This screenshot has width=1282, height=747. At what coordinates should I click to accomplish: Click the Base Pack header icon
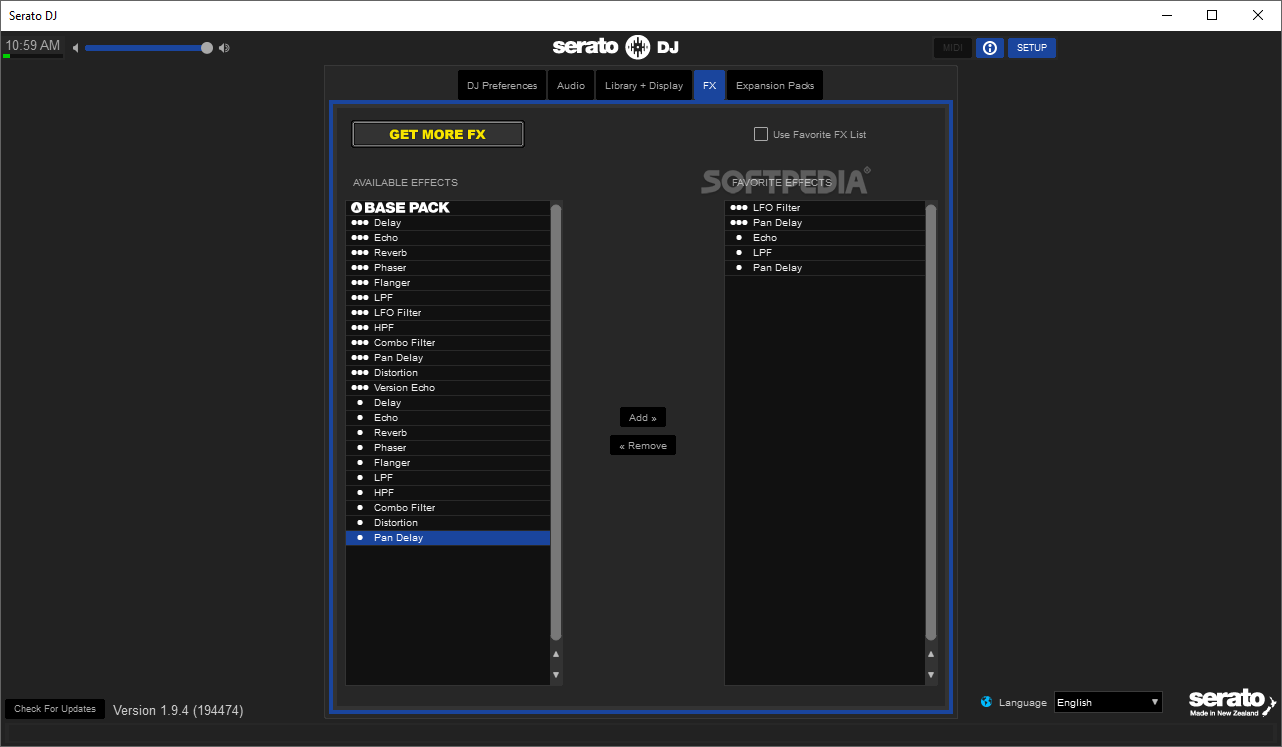tap(356, 208)
